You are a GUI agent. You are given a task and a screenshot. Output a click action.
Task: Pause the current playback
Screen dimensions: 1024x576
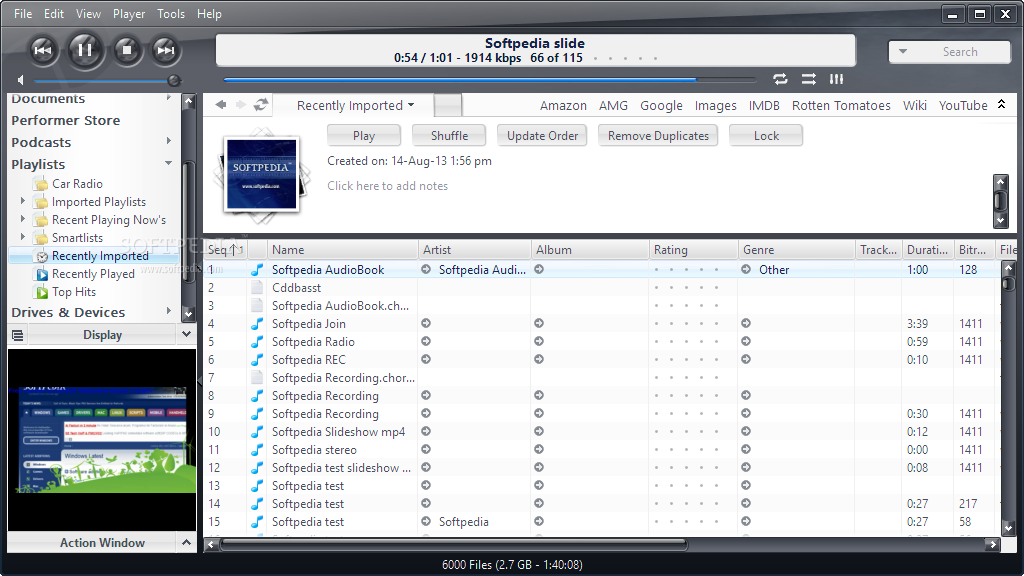(84, 50)
